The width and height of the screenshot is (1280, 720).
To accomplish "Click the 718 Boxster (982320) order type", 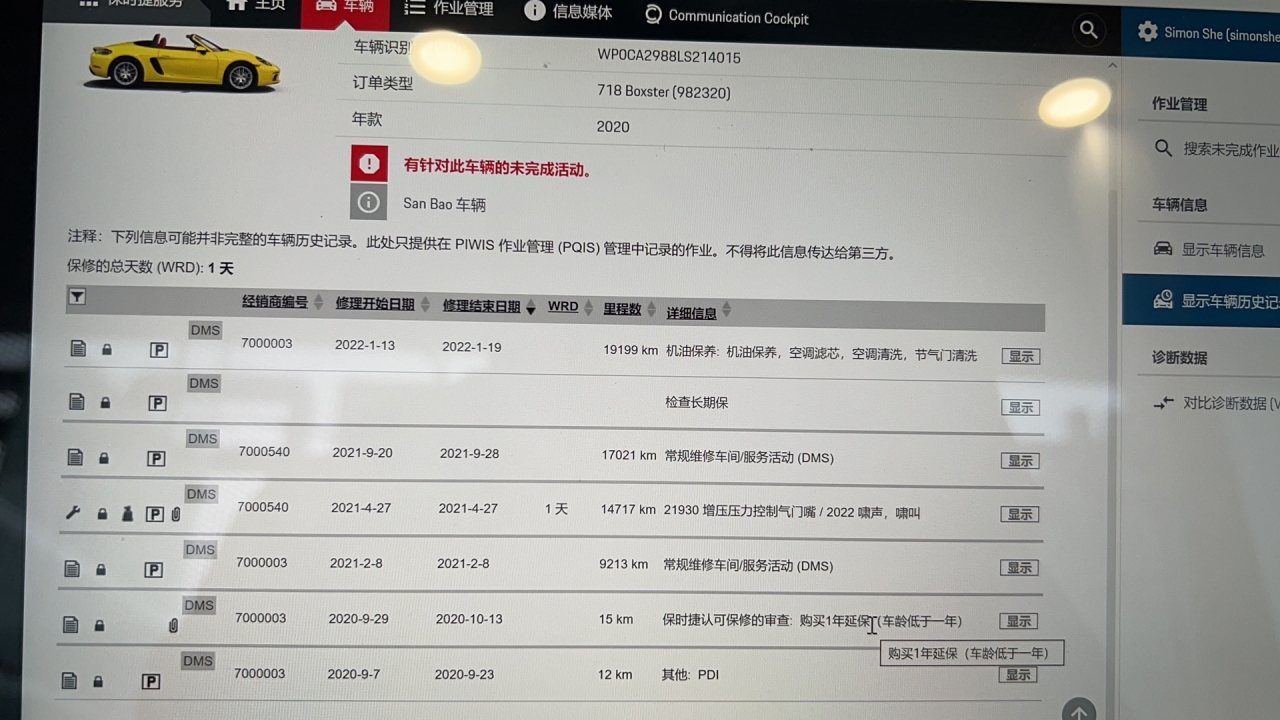I will [x=664, y=92].
